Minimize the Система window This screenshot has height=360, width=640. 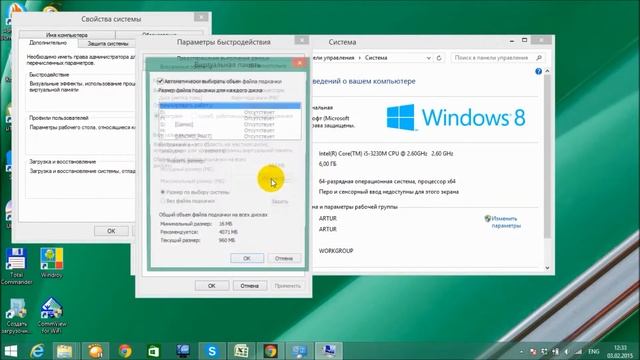(512, 41)
